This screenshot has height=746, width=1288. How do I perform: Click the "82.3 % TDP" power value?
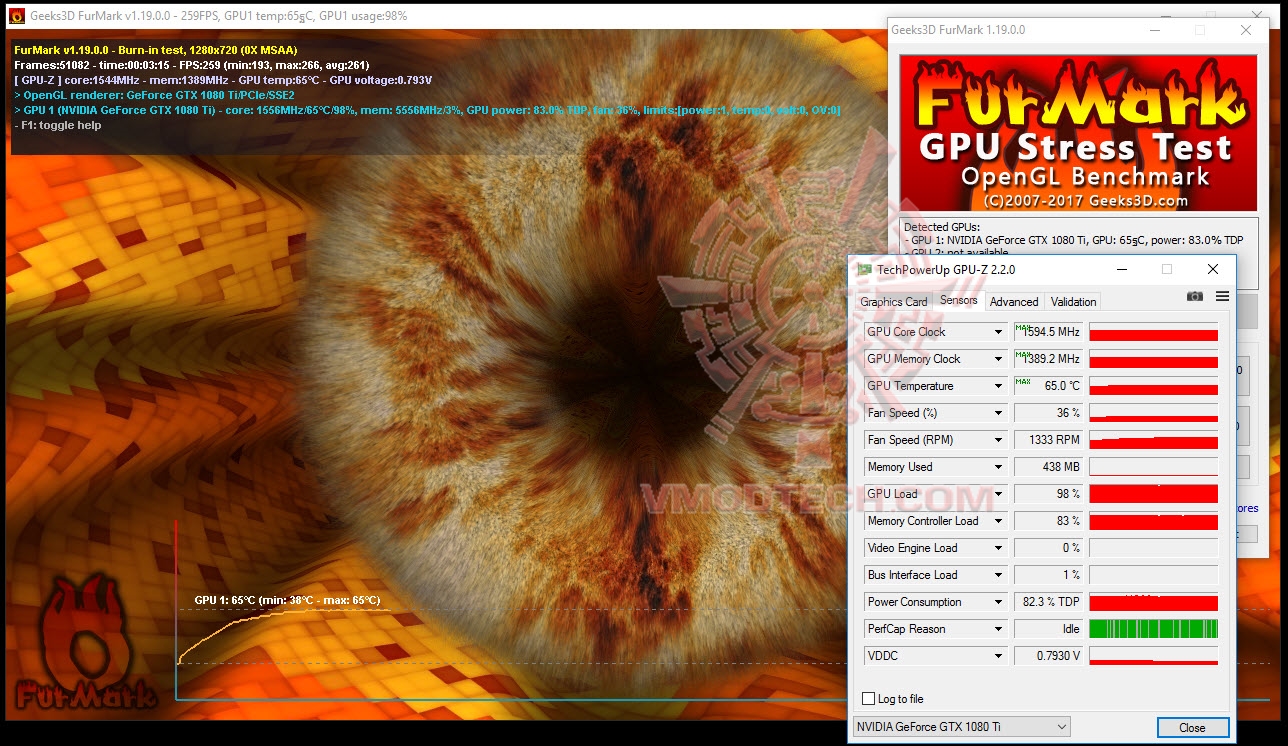pyautogui.click(x=1048, y=602)
